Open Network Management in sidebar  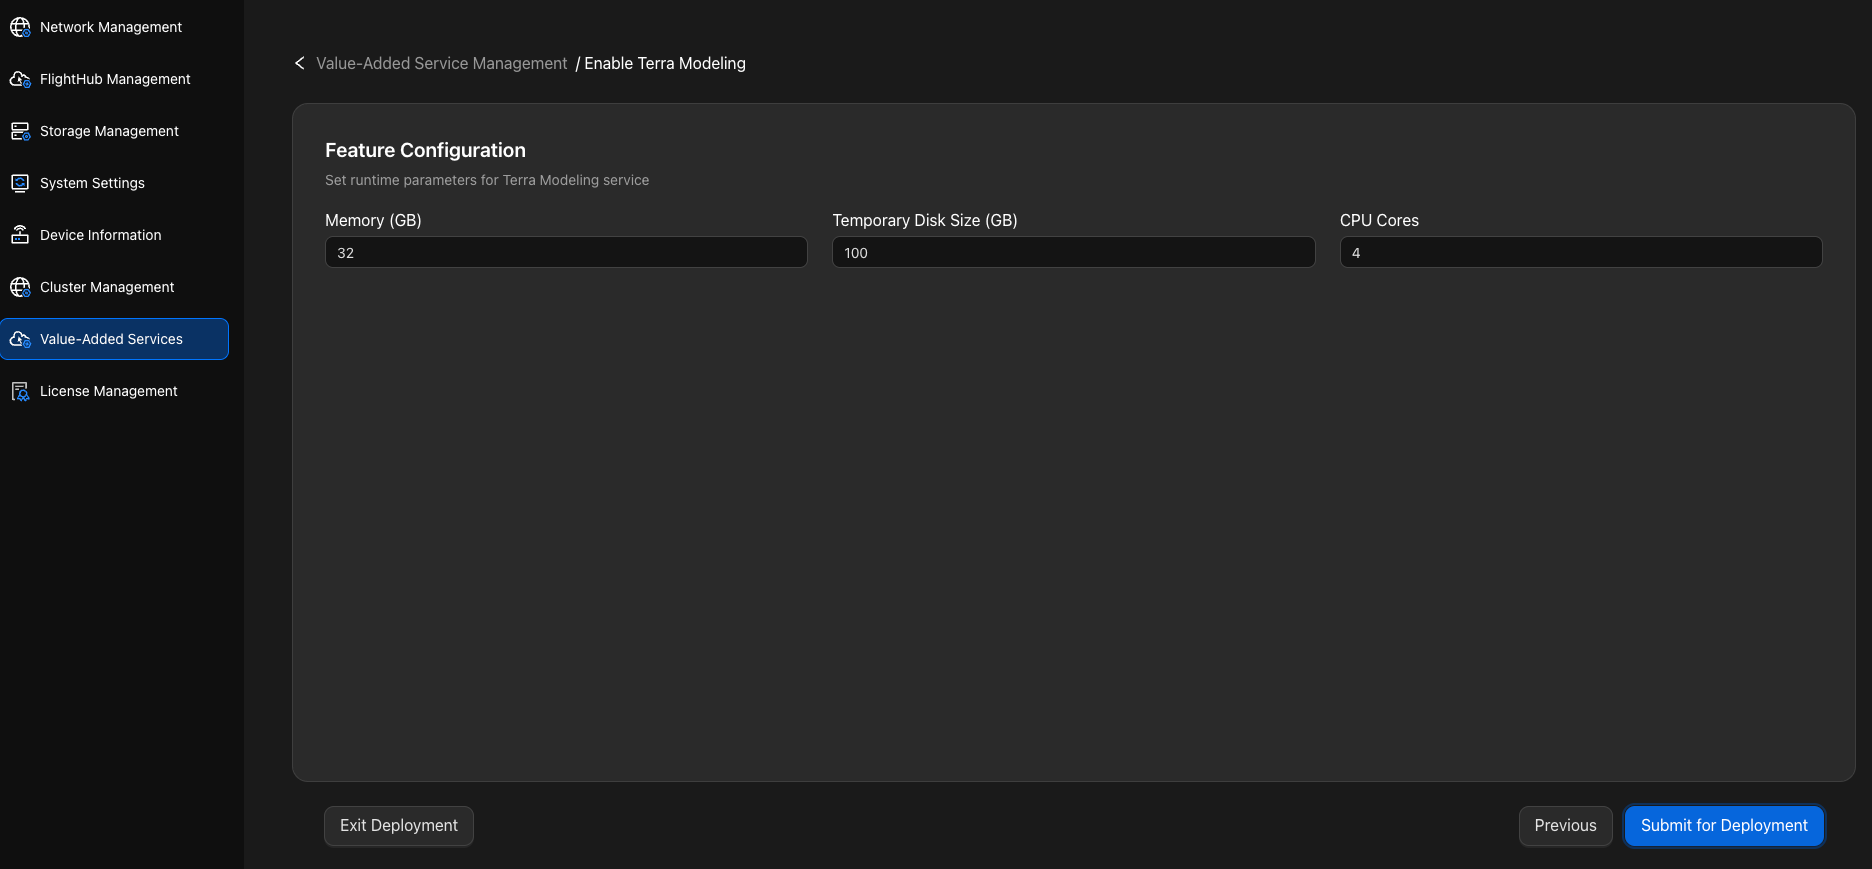[114, 27]
